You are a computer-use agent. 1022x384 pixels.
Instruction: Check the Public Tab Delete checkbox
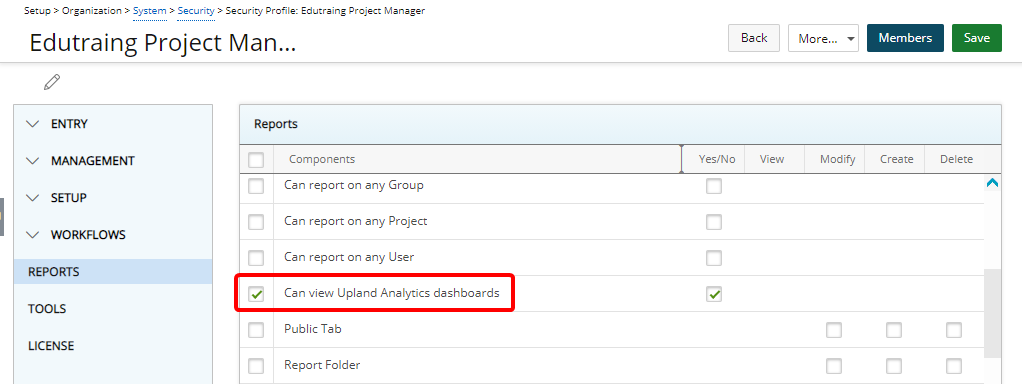point(954,331)
